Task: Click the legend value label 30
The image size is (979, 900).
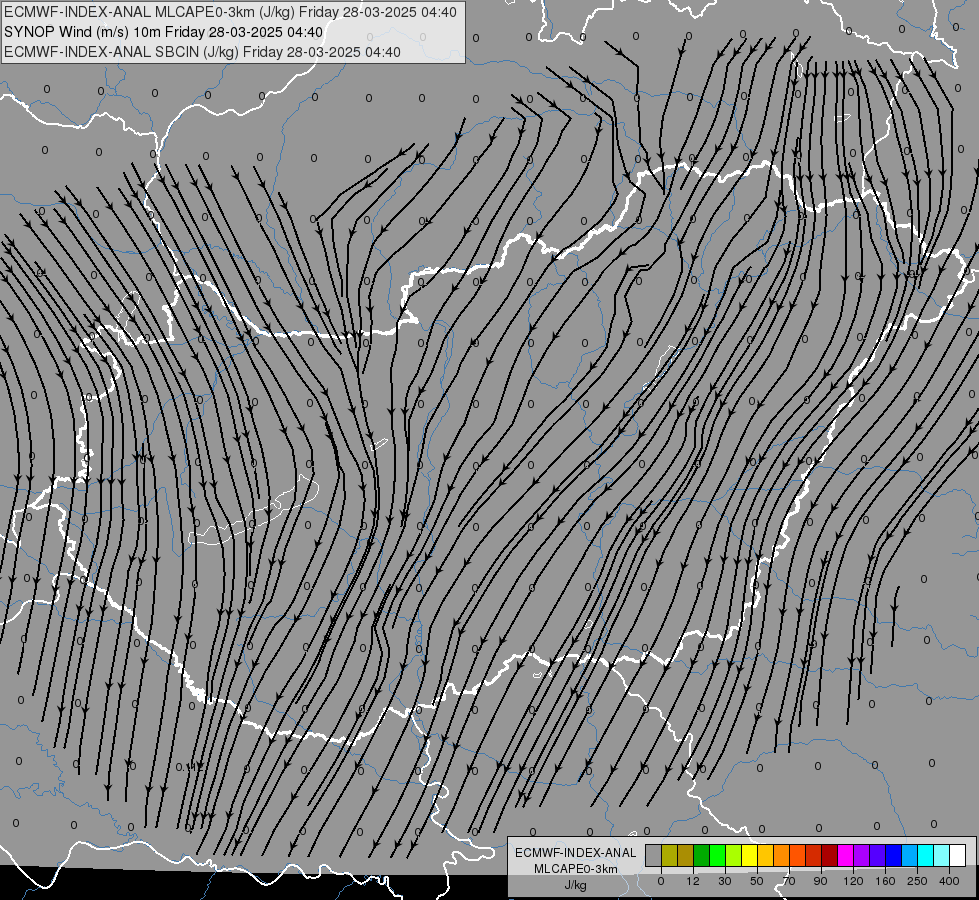Action: click(x=724, y=881)
